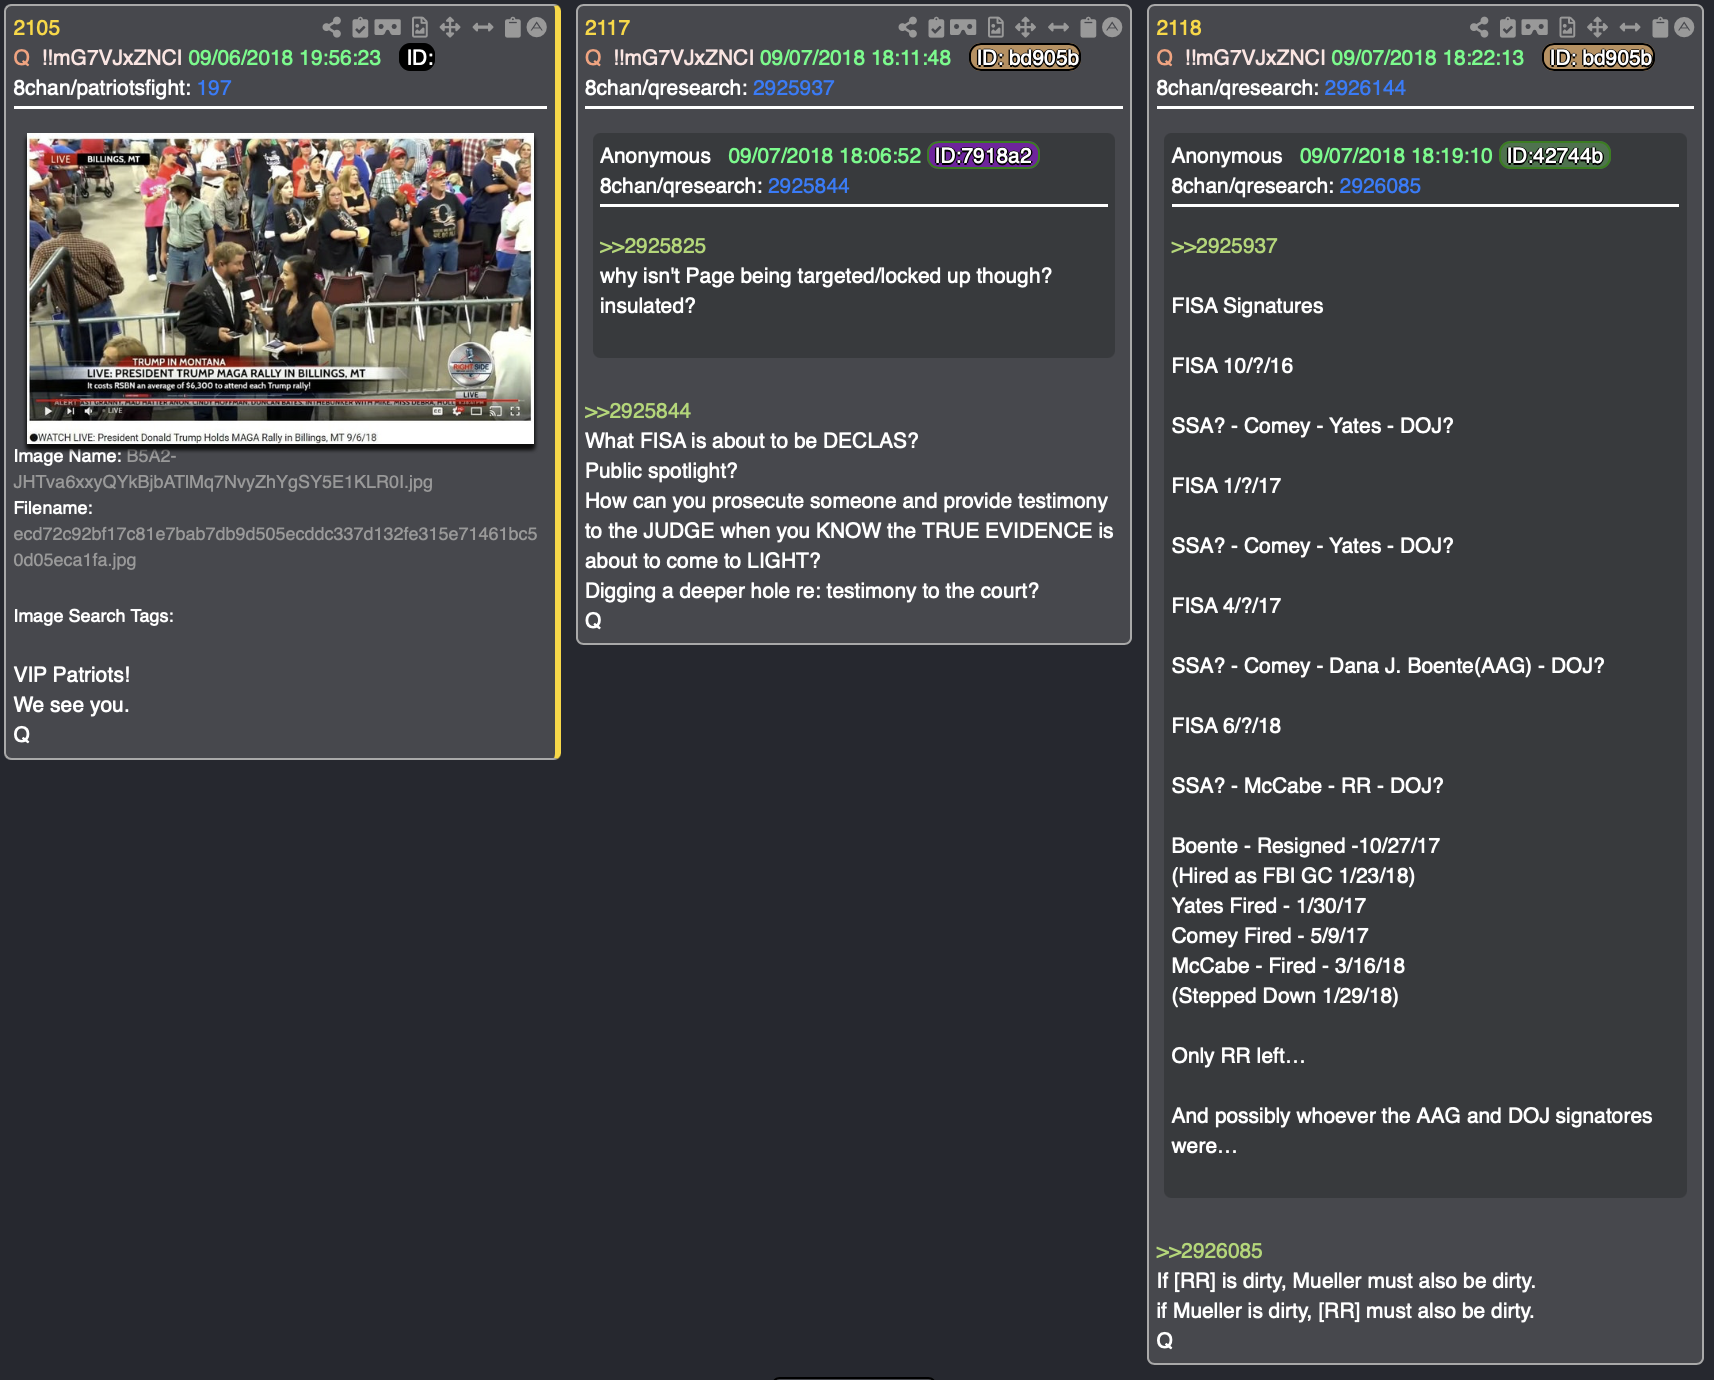This screenshot has height=1380, width=1714.
Task: Click the black ID: badge on post 2105
Action: coord(418,58)
